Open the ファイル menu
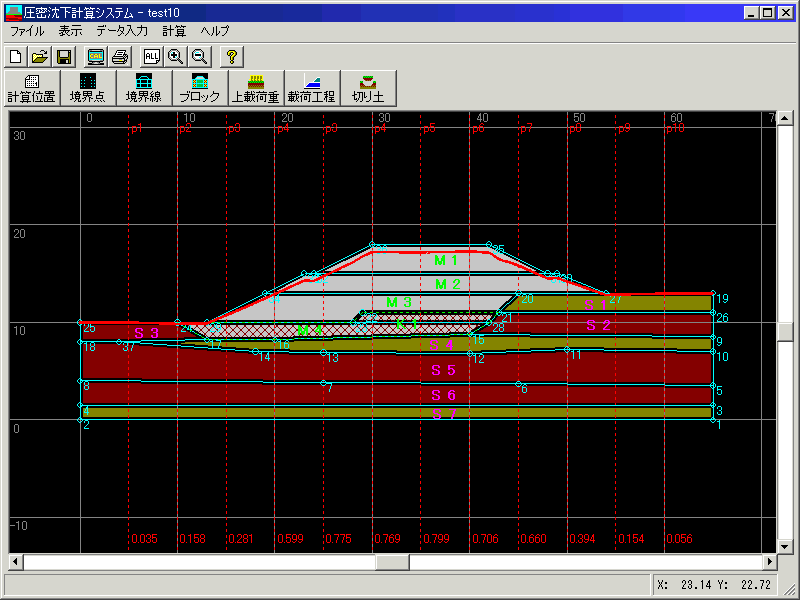 tap(27, 31)
